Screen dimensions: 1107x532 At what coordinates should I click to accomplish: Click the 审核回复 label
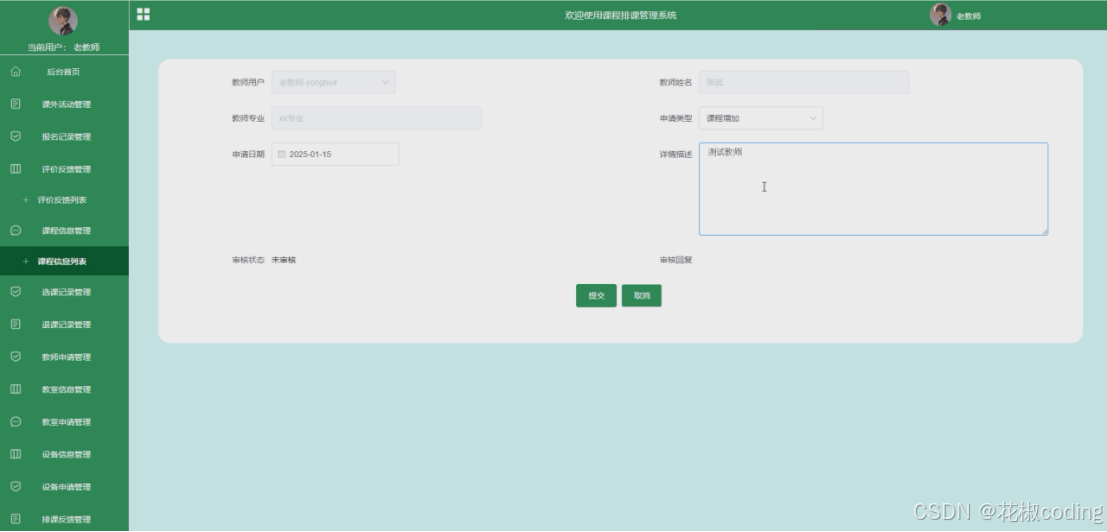point(676,260)
